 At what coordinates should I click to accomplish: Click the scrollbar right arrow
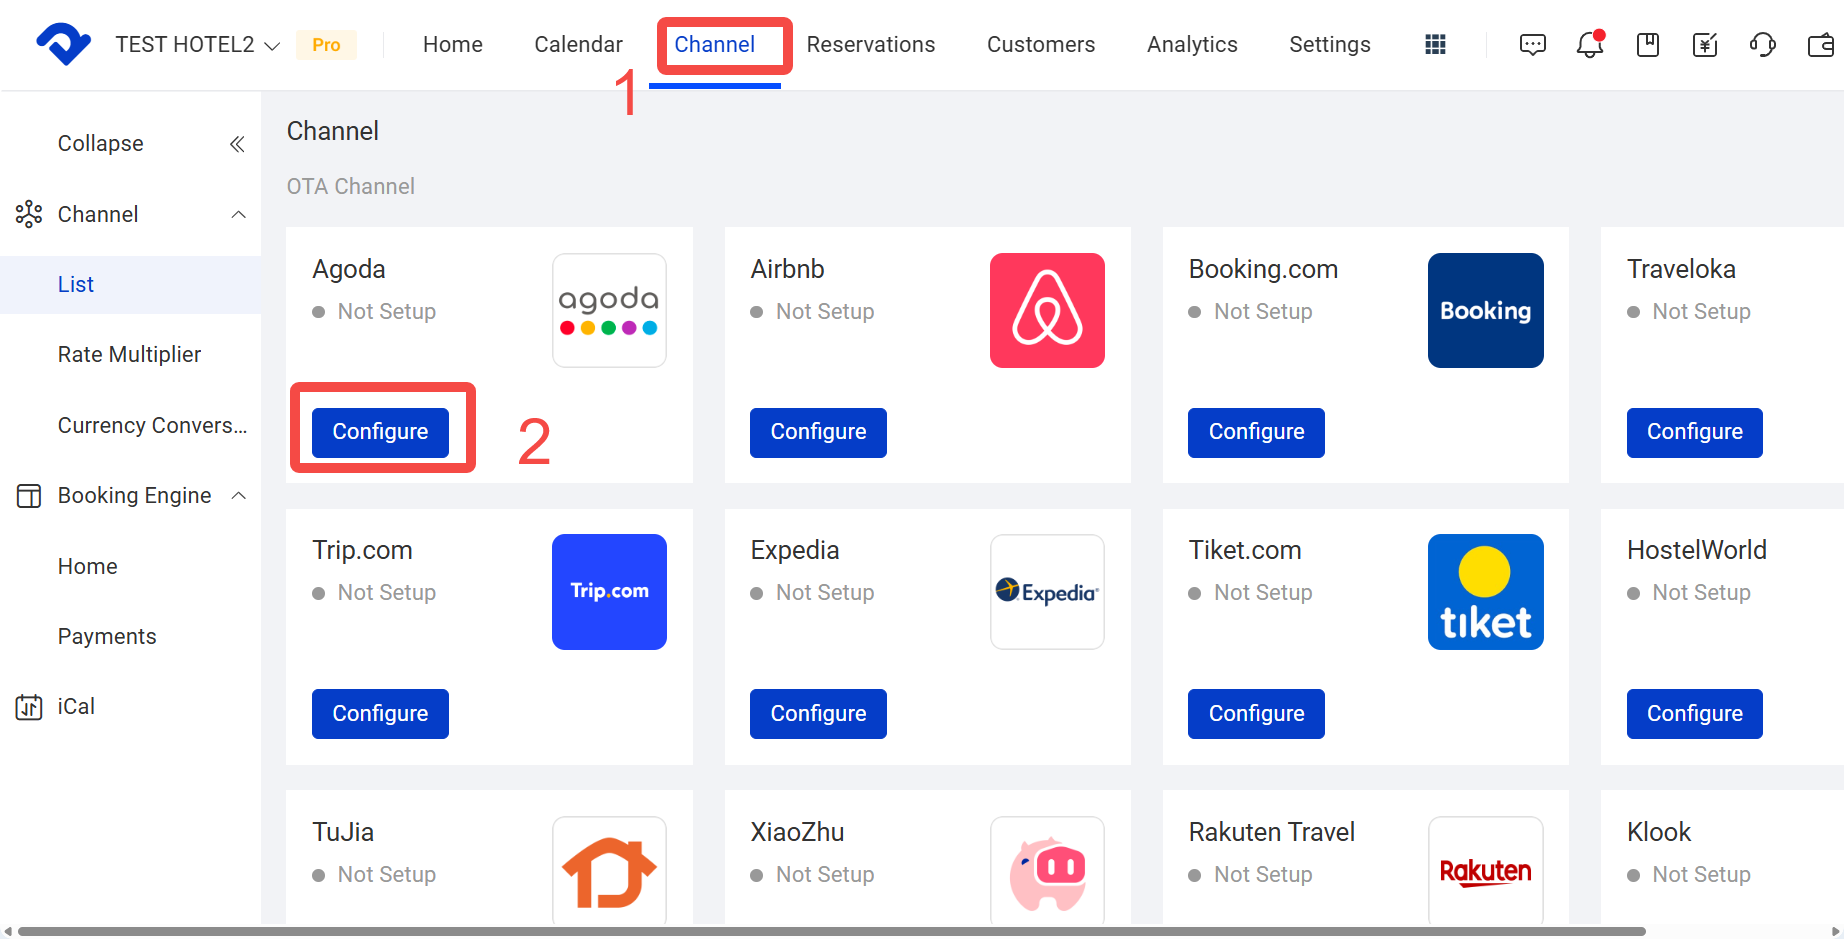point(1835,931)
